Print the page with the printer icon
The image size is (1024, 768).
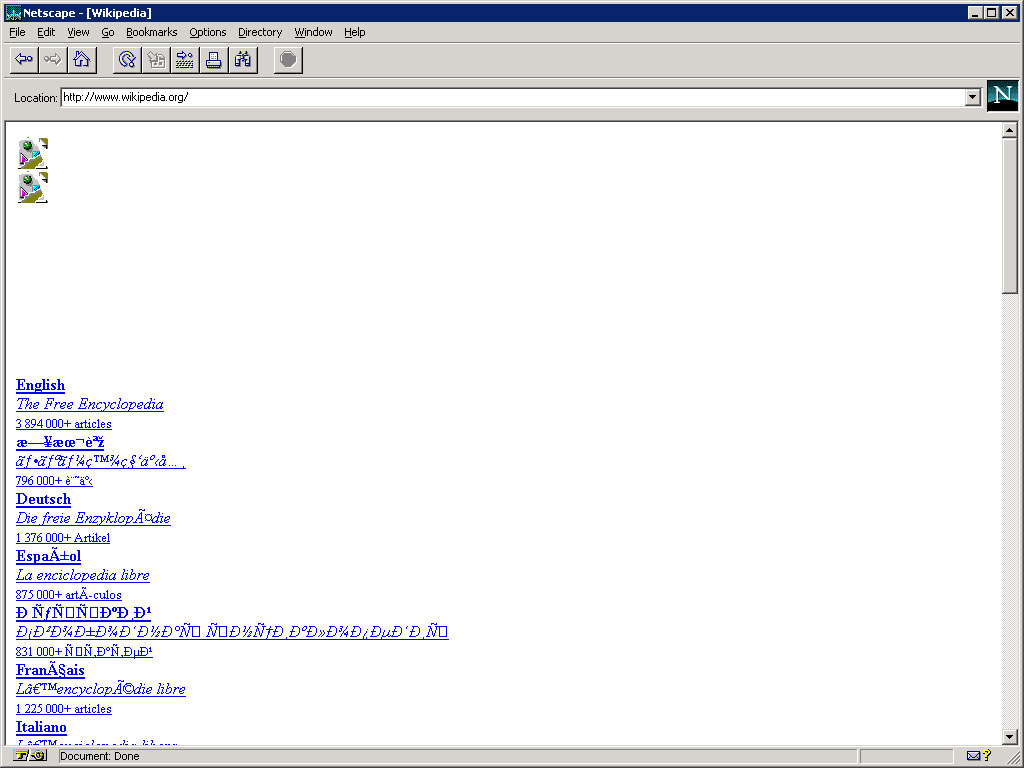pyautogui.click(x=214, y=60)
